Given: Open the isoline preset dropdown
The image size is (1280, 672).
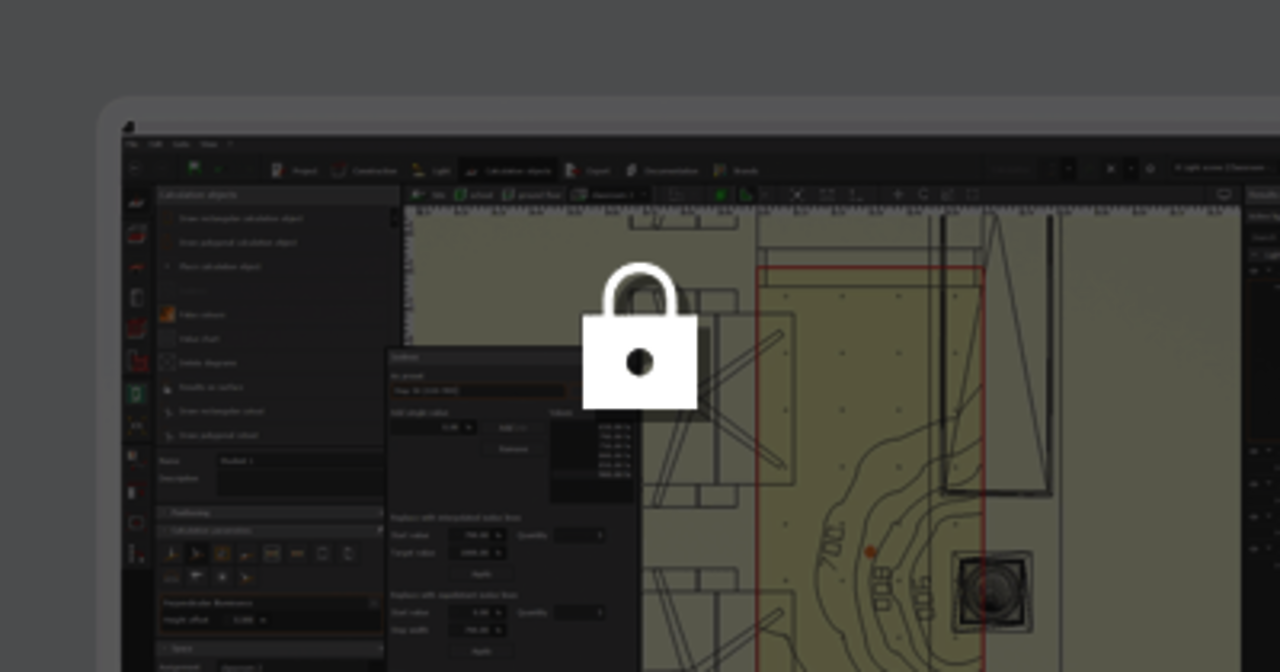Looking at the screenshot, I should 480,391.
